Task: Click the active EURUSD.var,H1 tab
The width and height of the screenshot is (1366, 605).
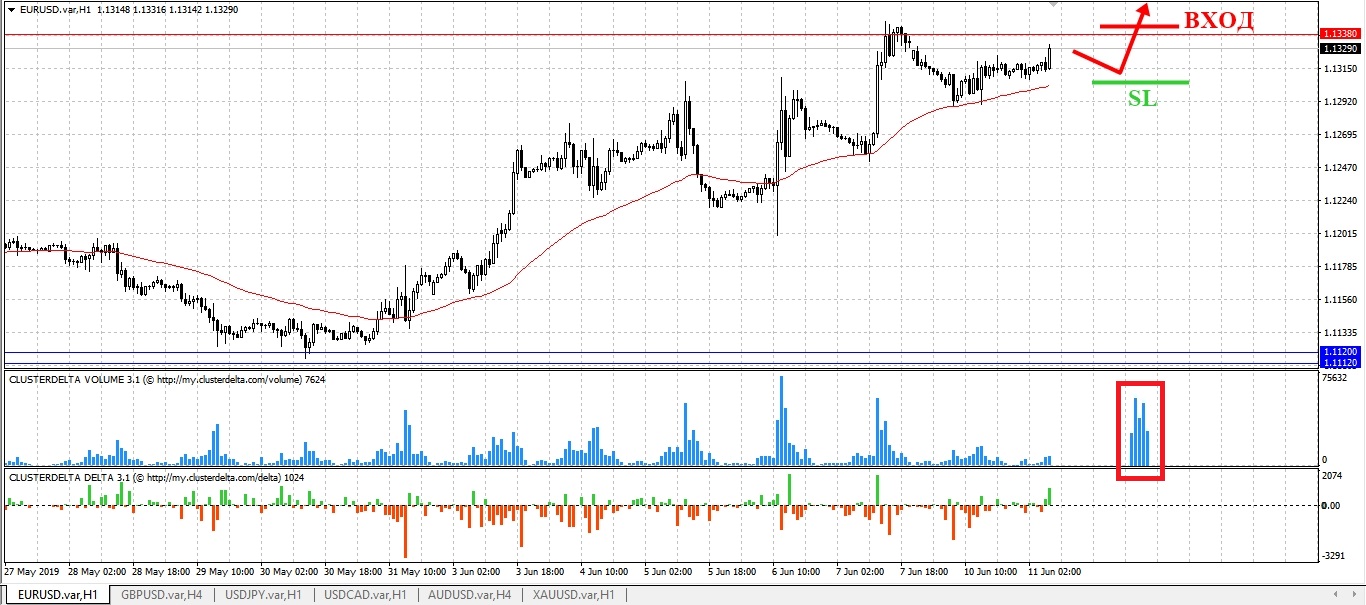Action: pos(58,595)
